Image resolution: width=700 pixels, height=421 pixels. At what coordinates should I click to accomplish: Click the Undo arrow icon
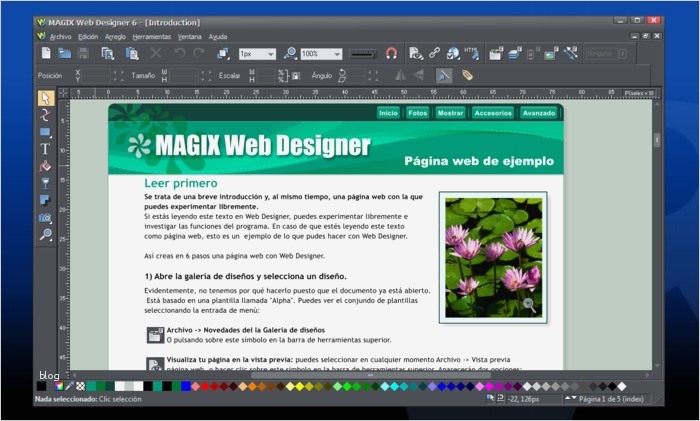click(179, 53)
